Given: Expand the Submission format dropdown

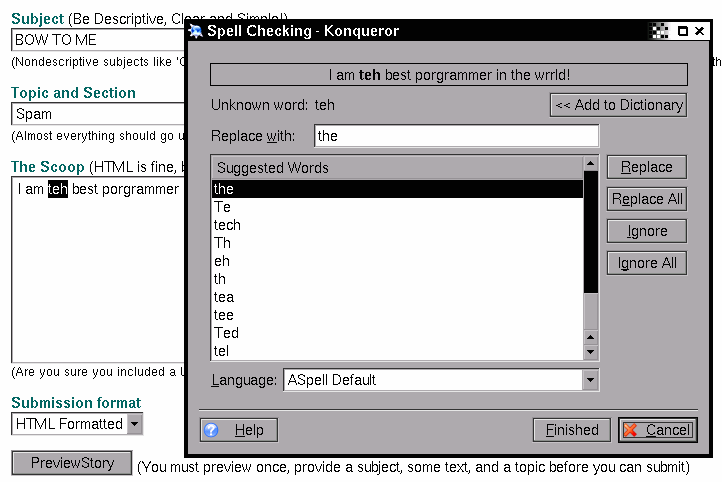Looking at the screenshot, I should (135, 424).
